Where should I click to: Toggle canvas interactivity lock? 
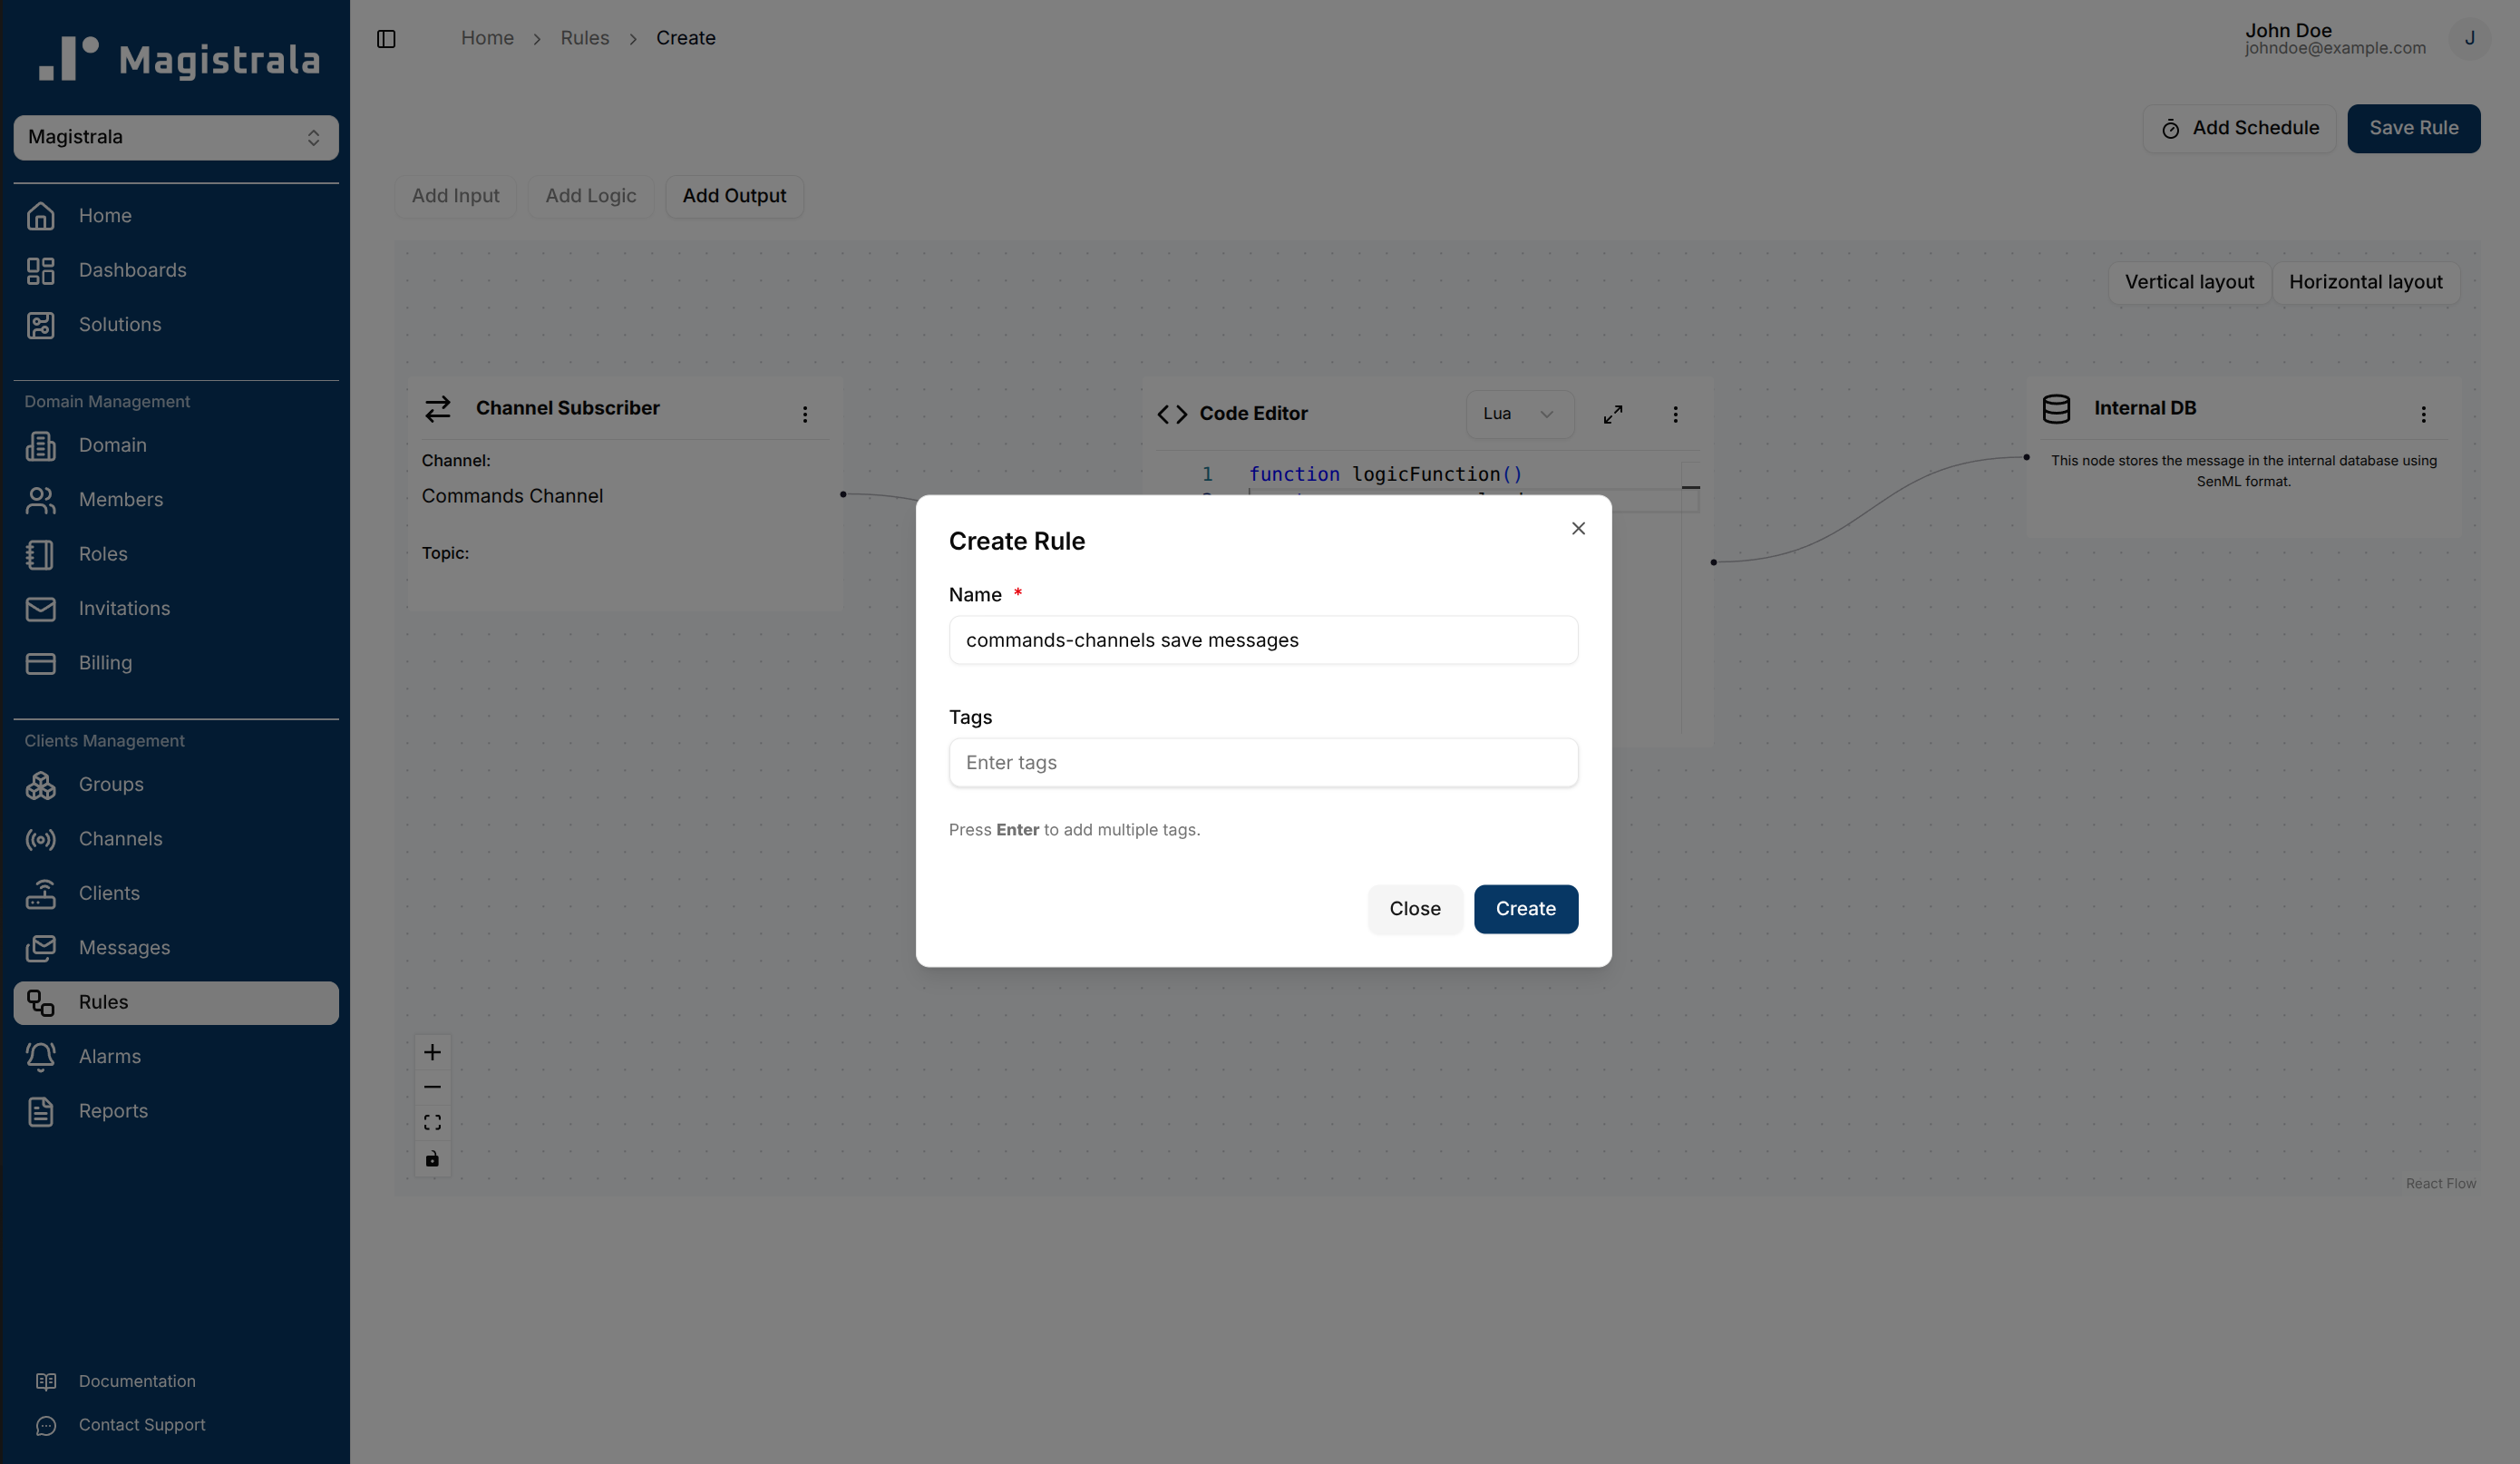[x=432, y=1159]
